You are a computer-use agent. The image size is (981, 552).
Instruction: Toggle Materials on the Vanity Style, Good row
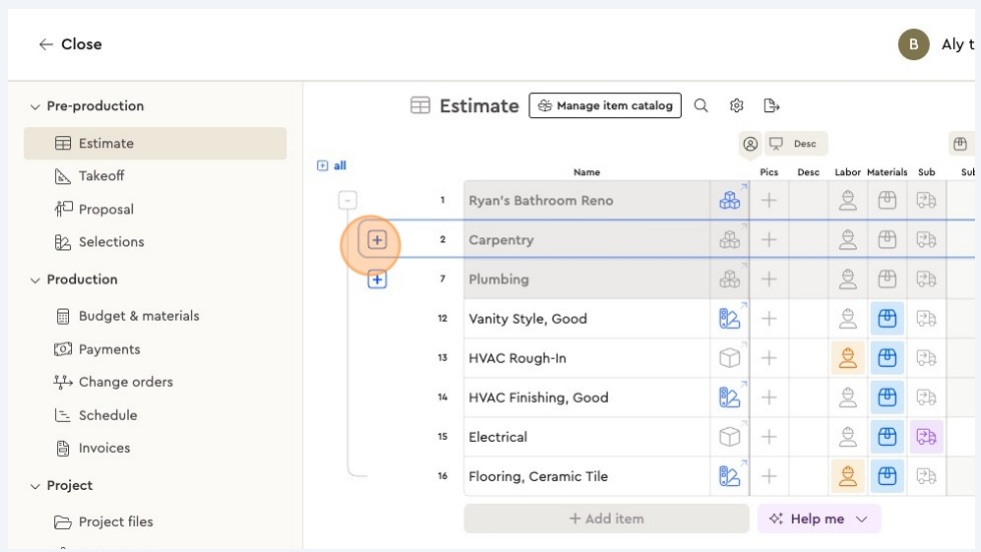coord(887,319)
